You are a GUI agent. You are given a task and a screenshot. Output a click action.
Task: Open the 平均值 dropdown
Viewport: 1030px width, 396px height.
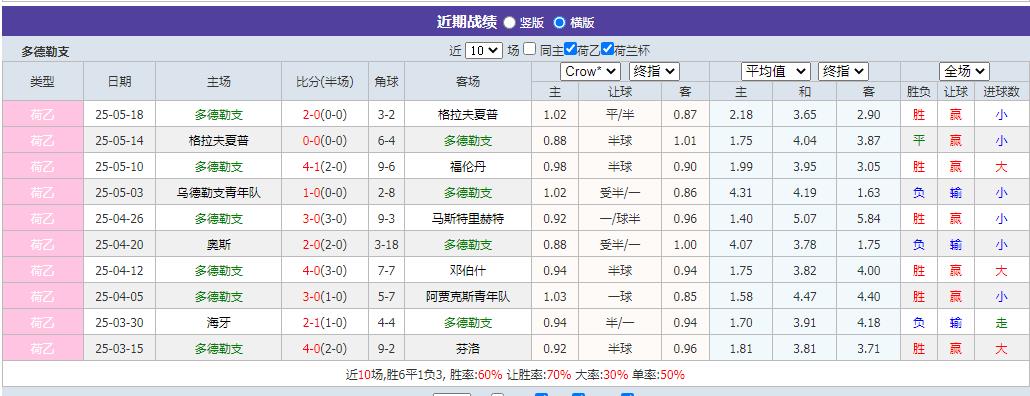click(x=776, y=72)
